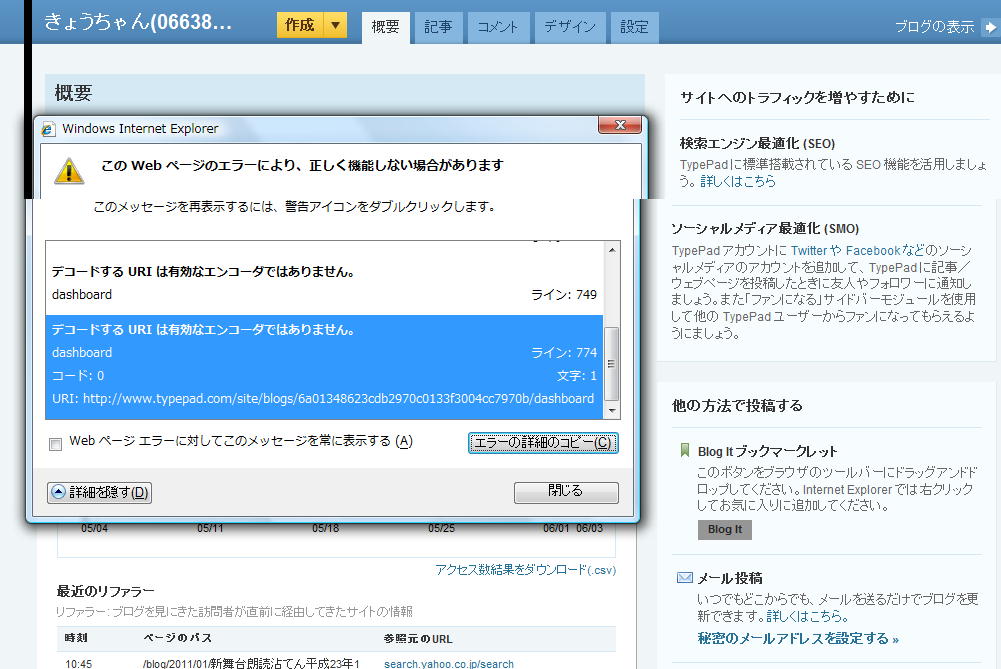Click the Blog It button
Image resolution: width=1001 pixels, height=669 pixels.
click(x=725, y=529)
